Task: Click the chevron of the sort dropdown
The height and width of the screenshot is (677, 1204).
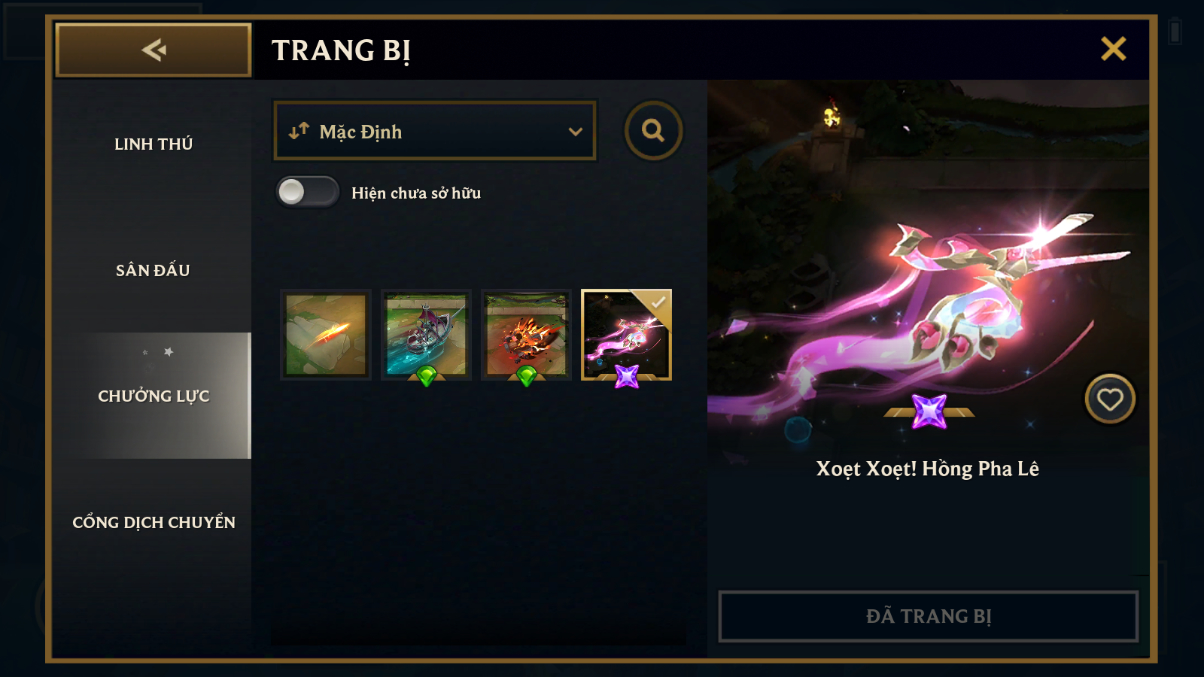Action: (575, 132)
